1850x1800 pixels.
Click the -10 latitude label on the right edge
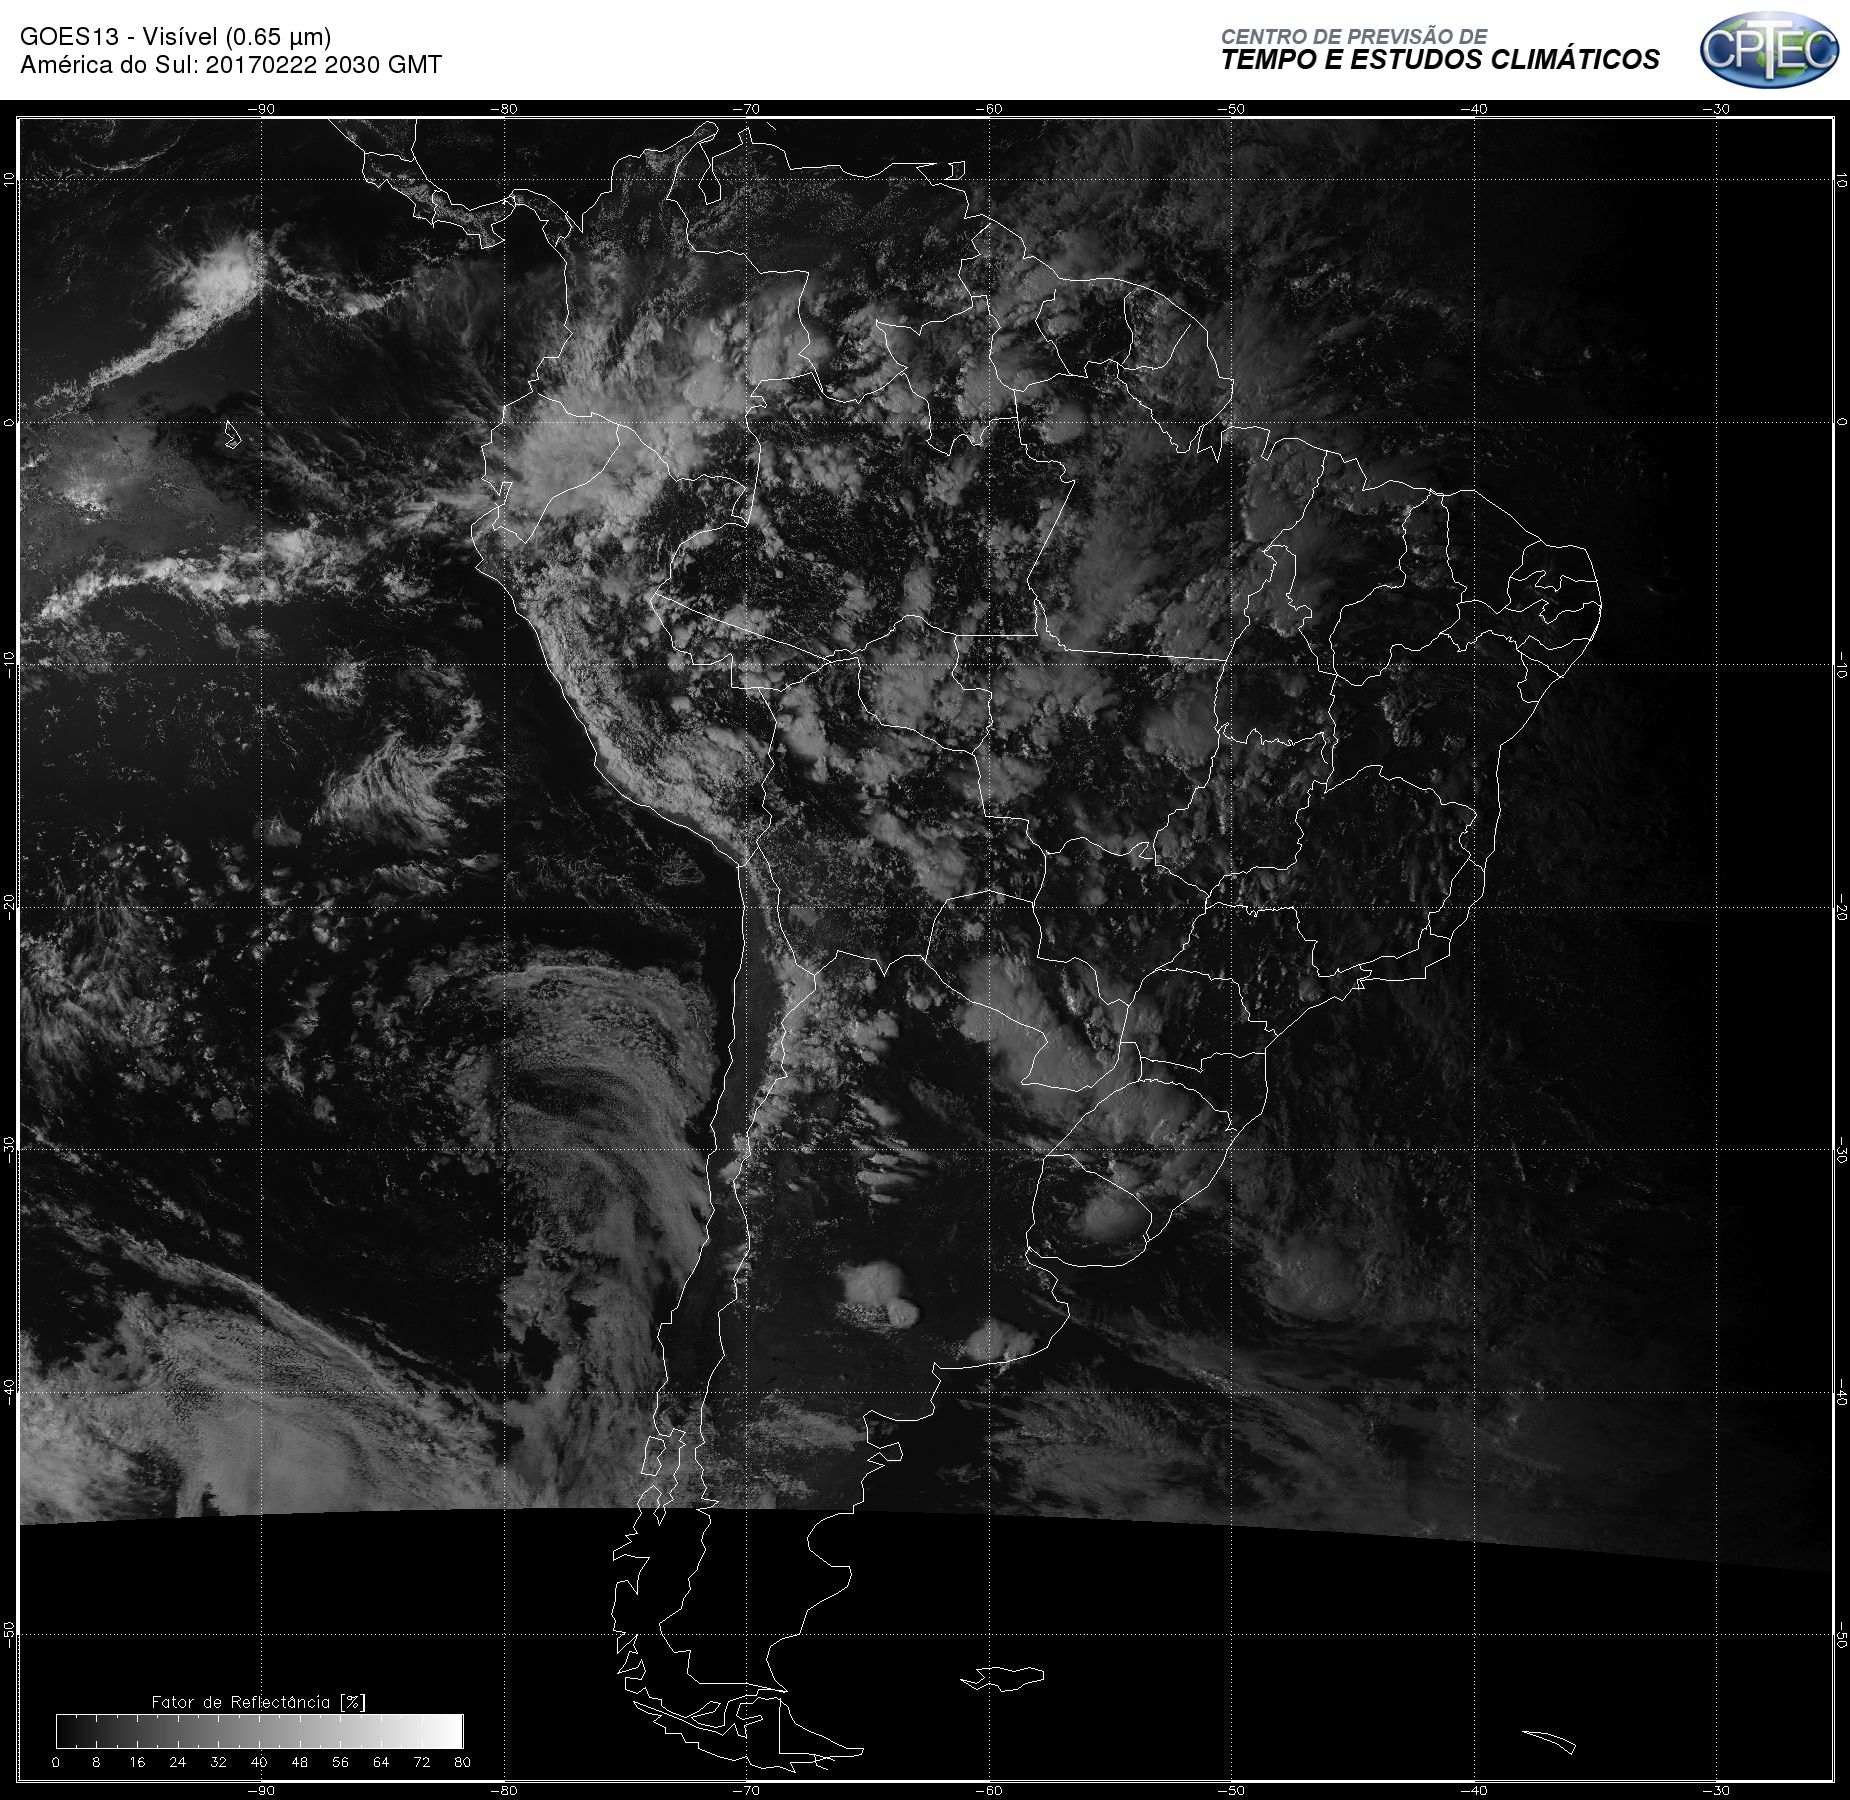pos(1841,665)
